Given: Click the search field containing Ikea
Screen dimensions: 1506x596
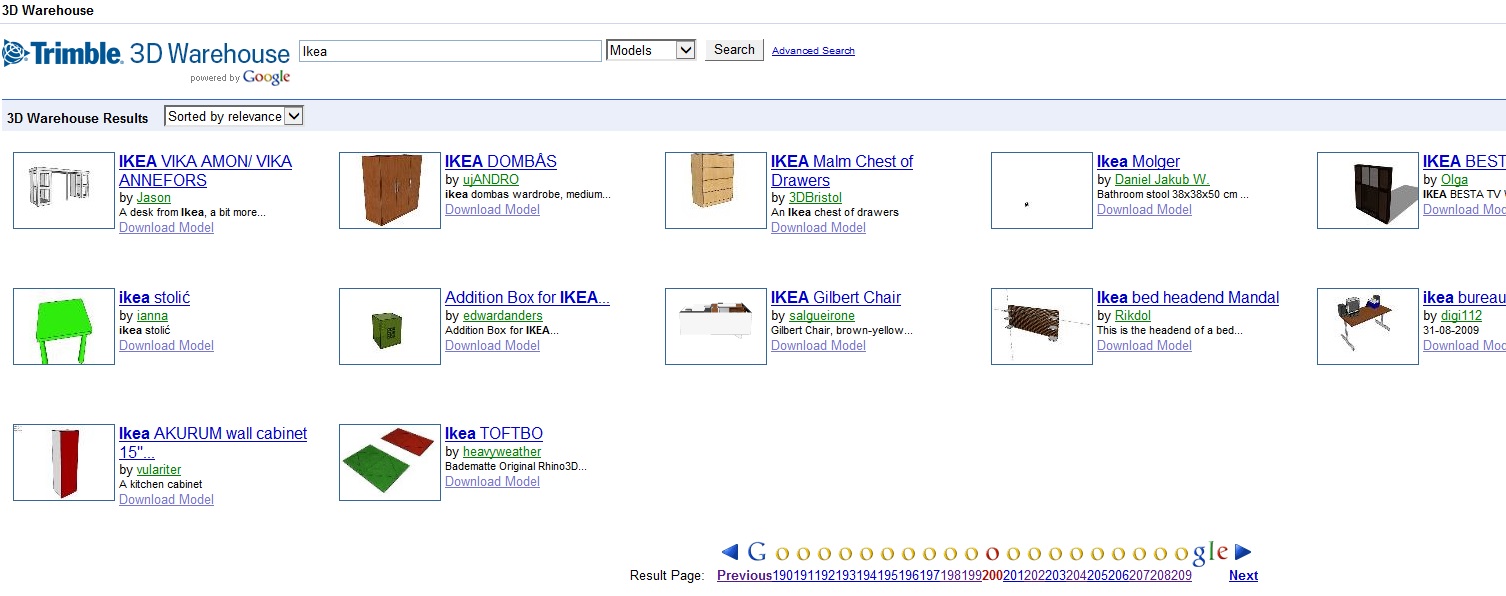Looking at the screenshot, I should [x=450, y=51].
